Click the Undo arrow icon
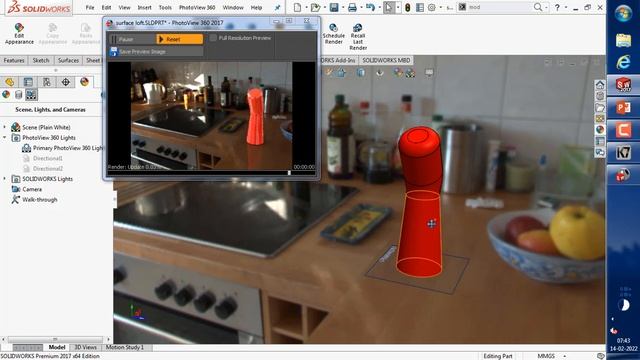This screenshot has height=360, width=640. point(370,7)
